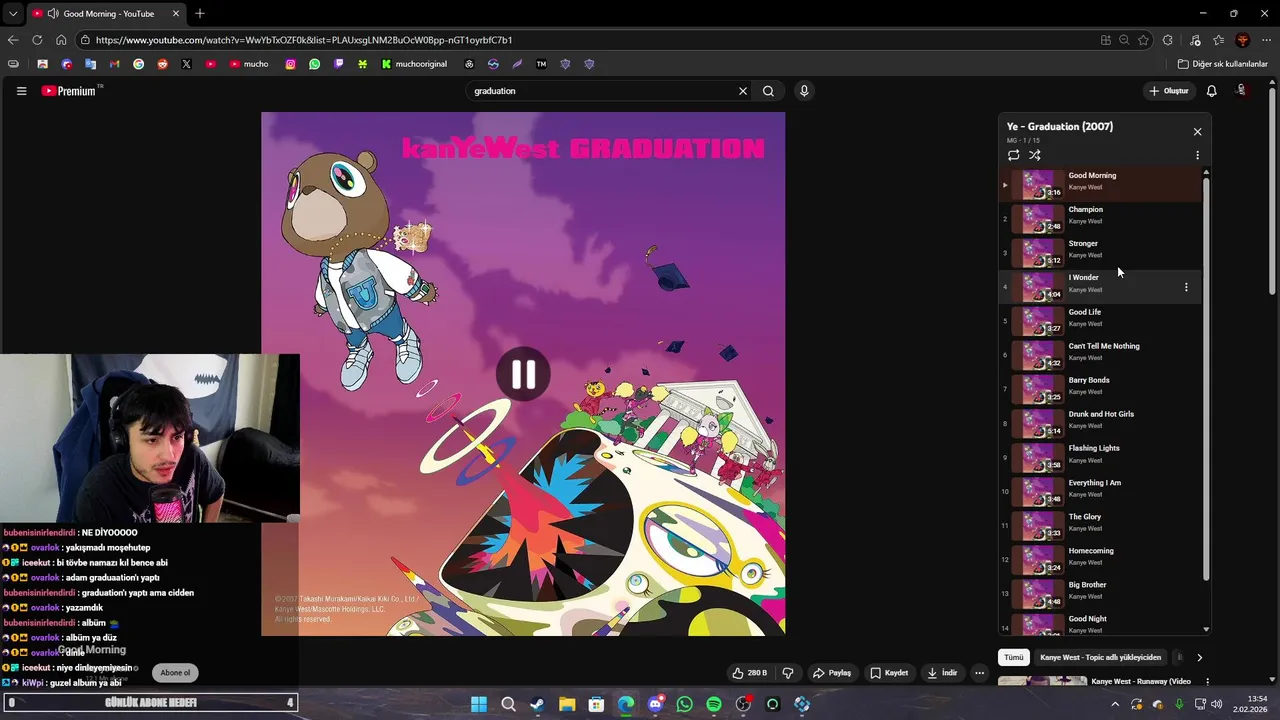Open the YouTube account avatar menu
This screenshot has width=1280, height=720.
click(1242, 91)
